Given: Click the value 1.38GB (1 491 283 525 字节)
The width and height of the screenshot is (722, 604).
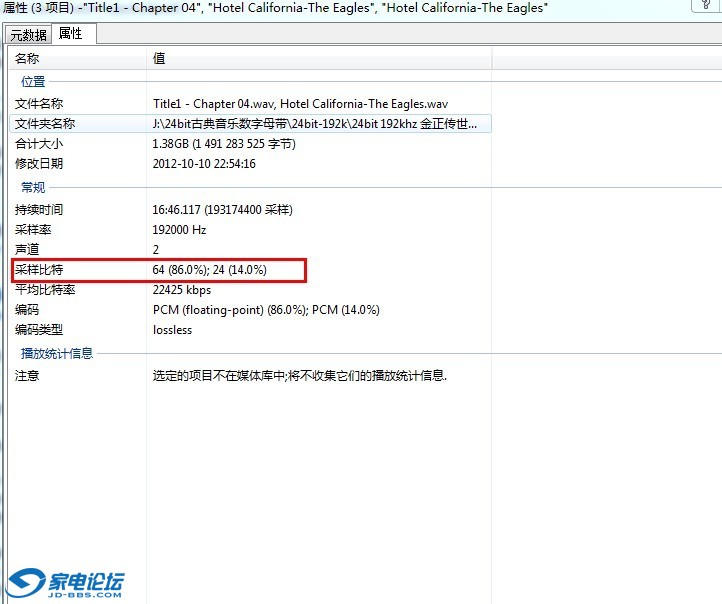Looking at the screenshot, I should [224, 144].
